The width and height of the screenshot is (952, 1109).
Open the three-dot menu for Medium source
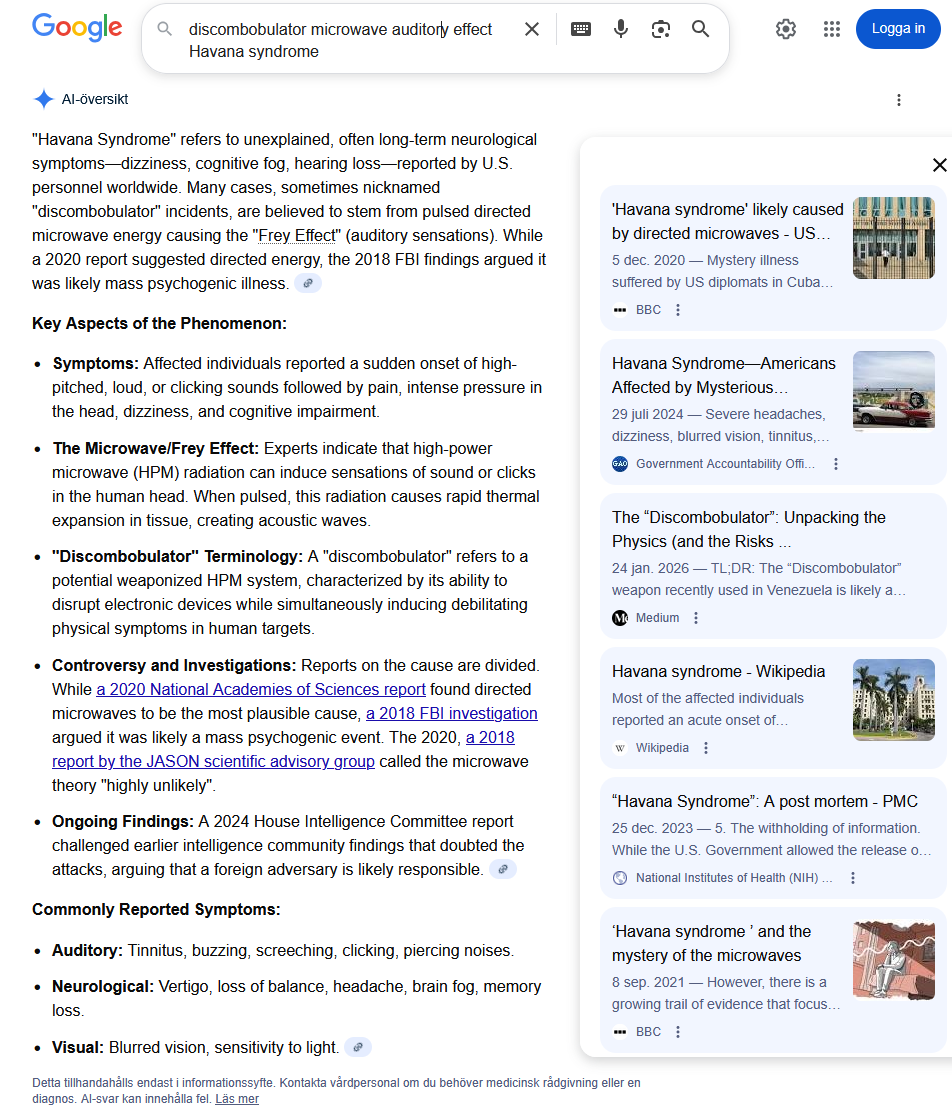(x=696, y=617)
